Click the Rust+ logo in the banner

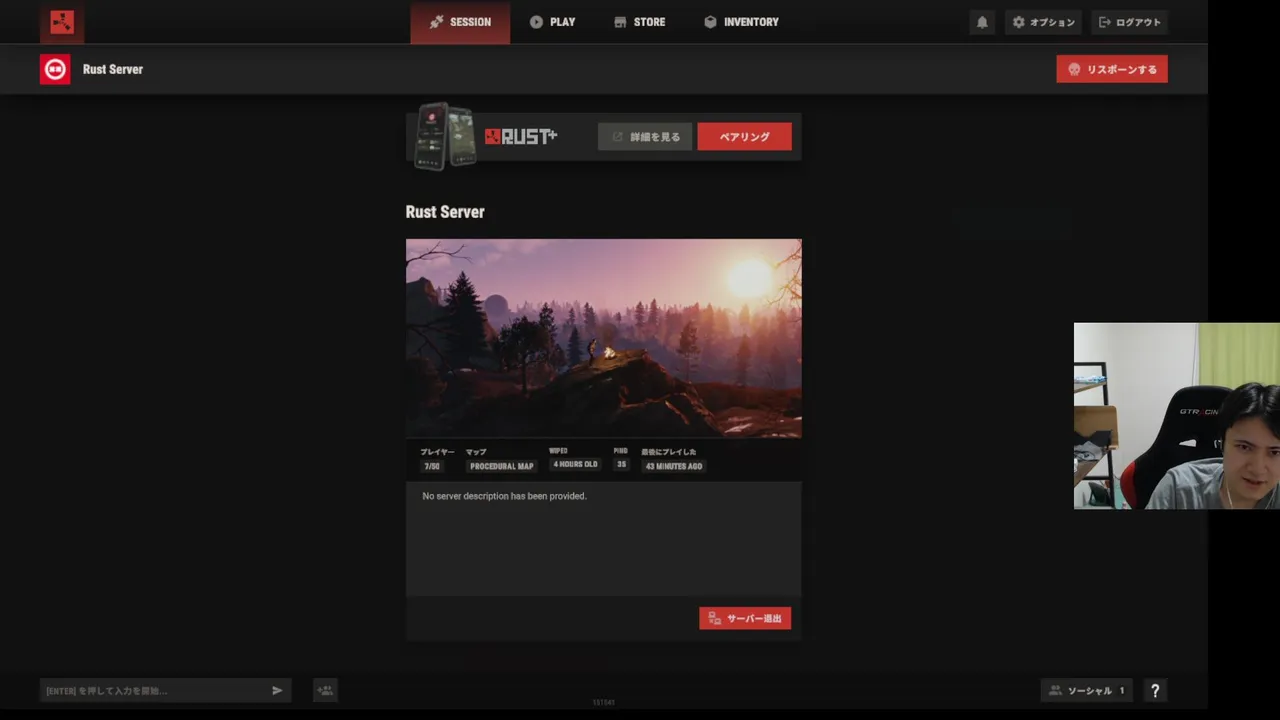click(521, 137)
